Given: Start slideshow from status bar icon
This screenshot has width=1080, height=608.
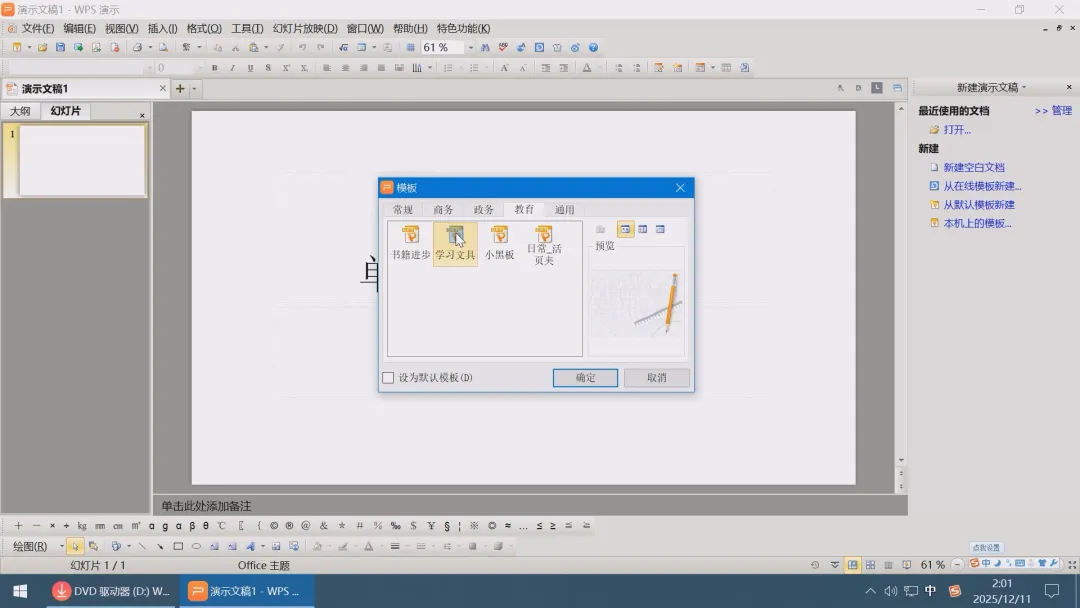Looking at the screenshot, I should [x=906, y=565].
